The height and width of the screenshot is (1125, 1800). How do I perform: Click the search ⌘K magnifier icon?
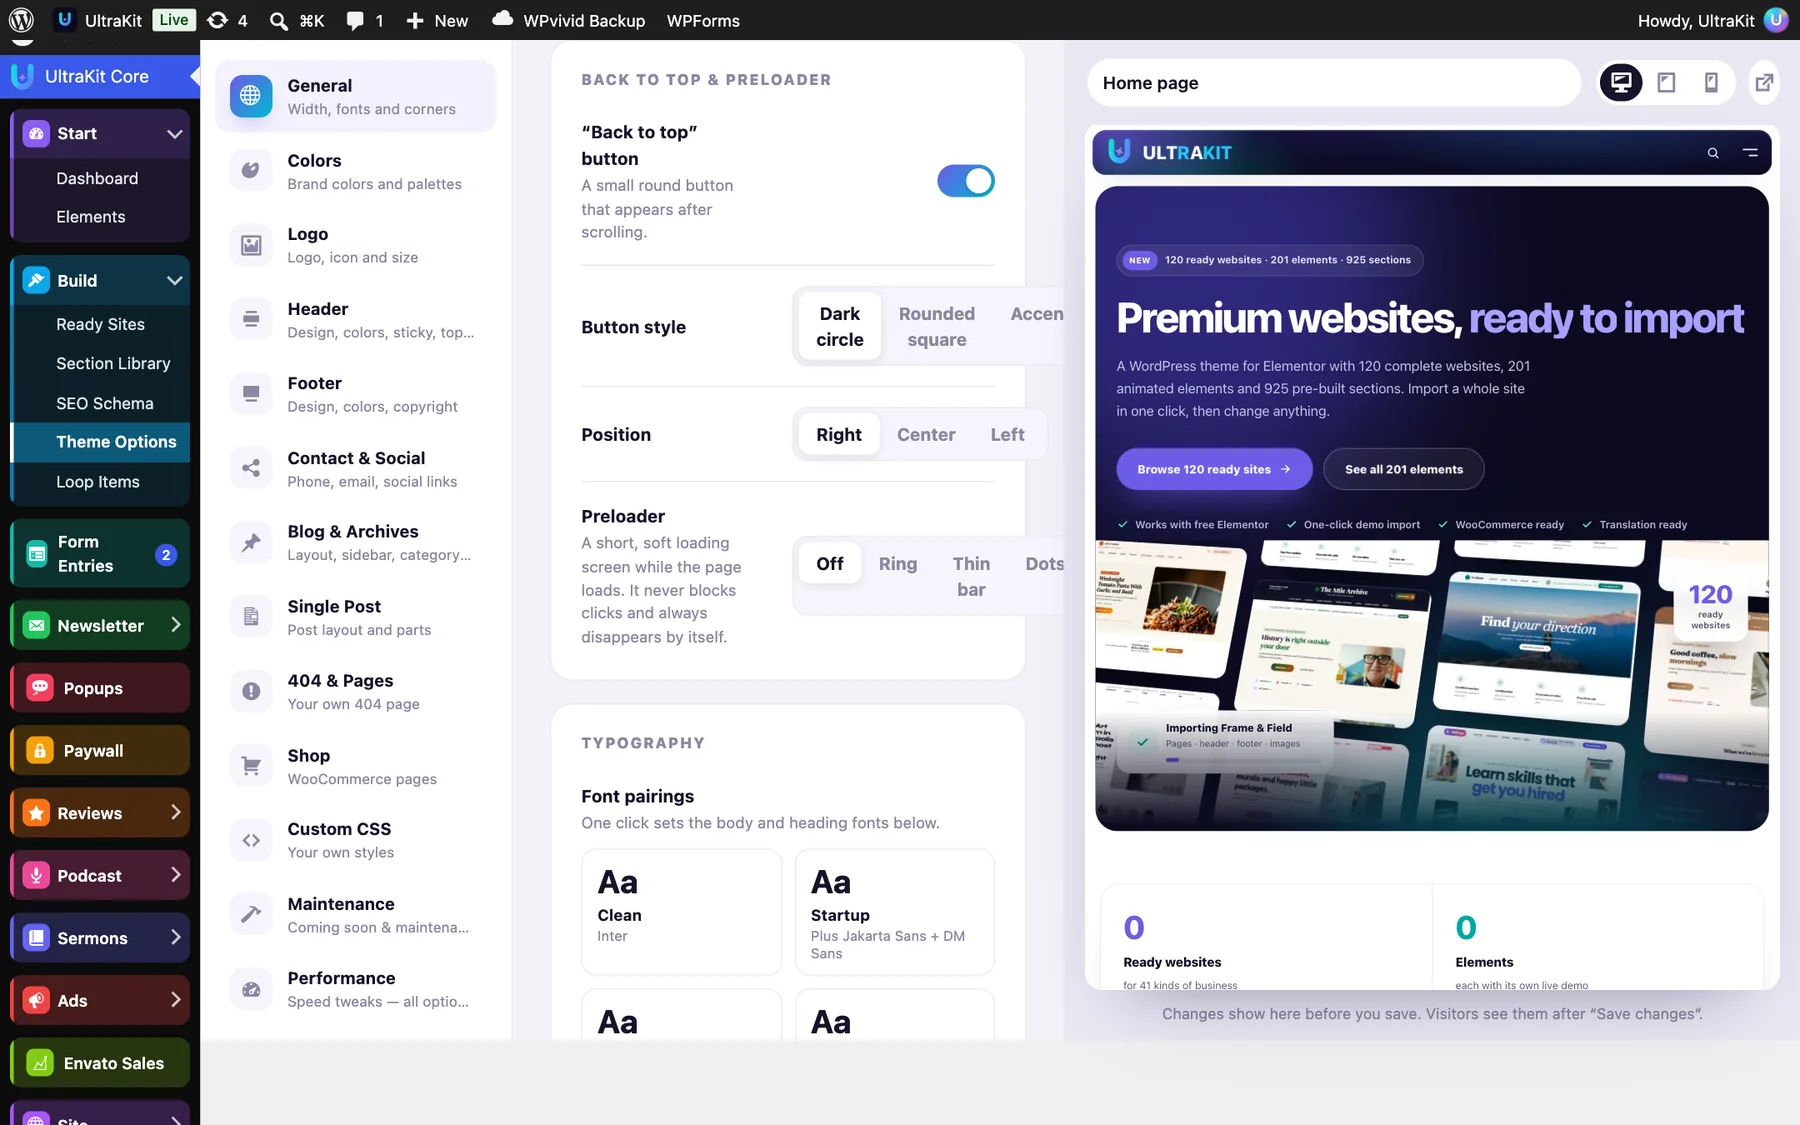coord(279,20)
